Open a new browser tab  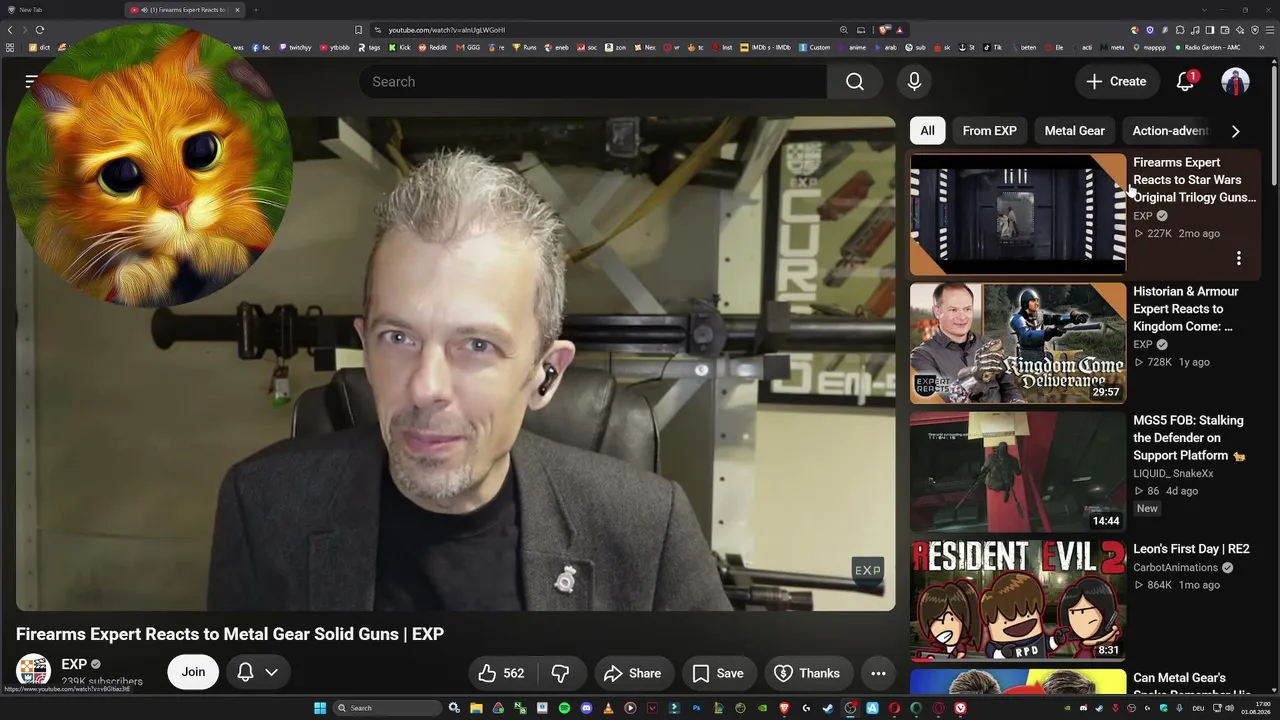255,10
